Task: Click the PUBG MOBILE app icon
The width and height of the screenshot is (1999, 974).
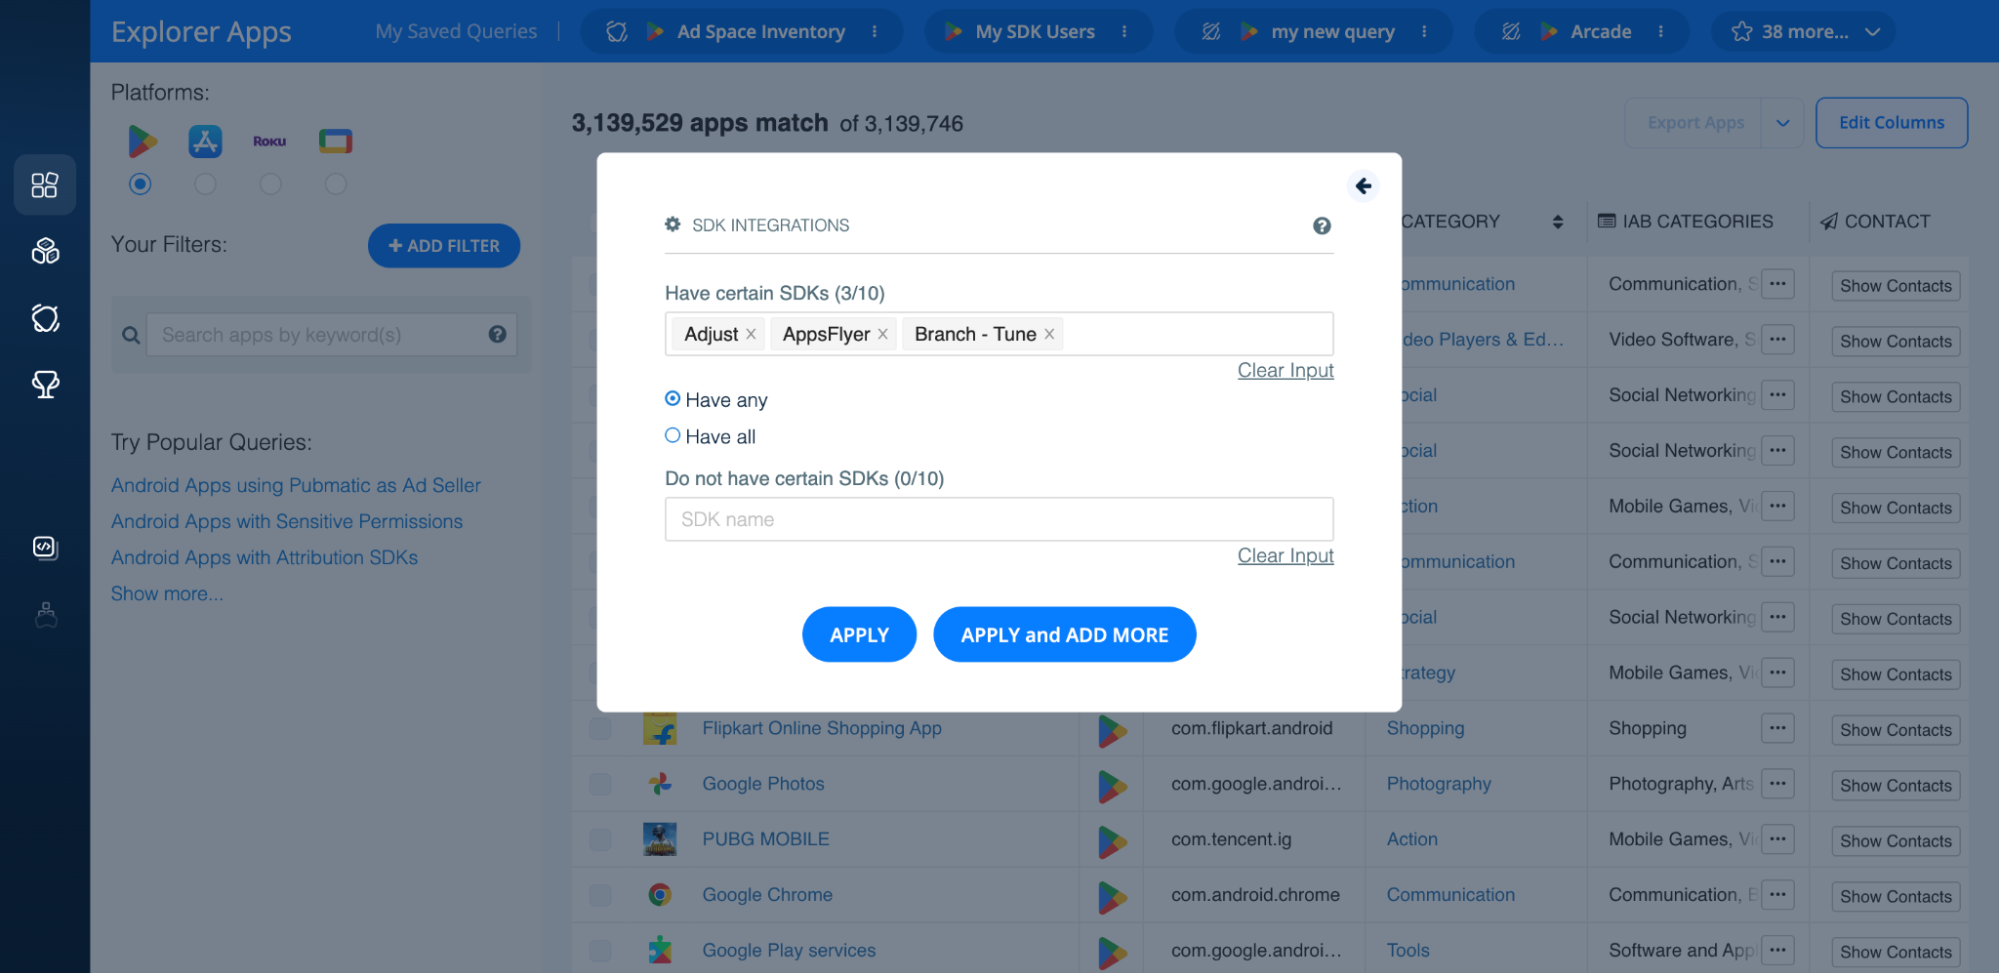Action: [x=660, y=839]
